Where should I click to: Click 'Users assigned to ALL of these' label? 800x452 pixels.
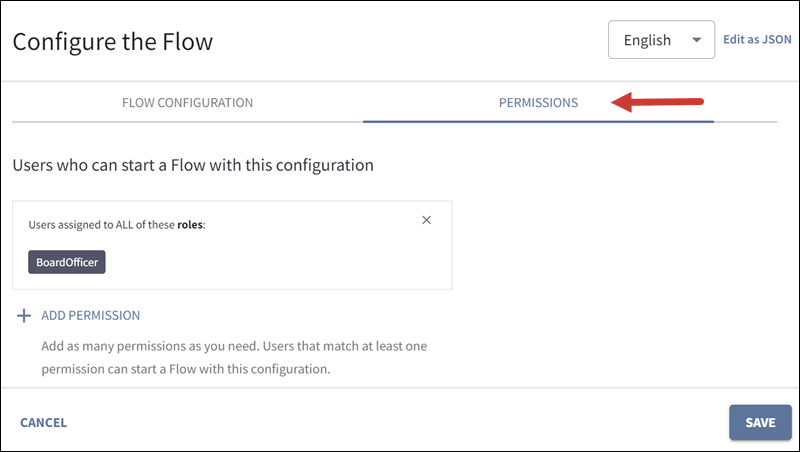tap(100, 226)
